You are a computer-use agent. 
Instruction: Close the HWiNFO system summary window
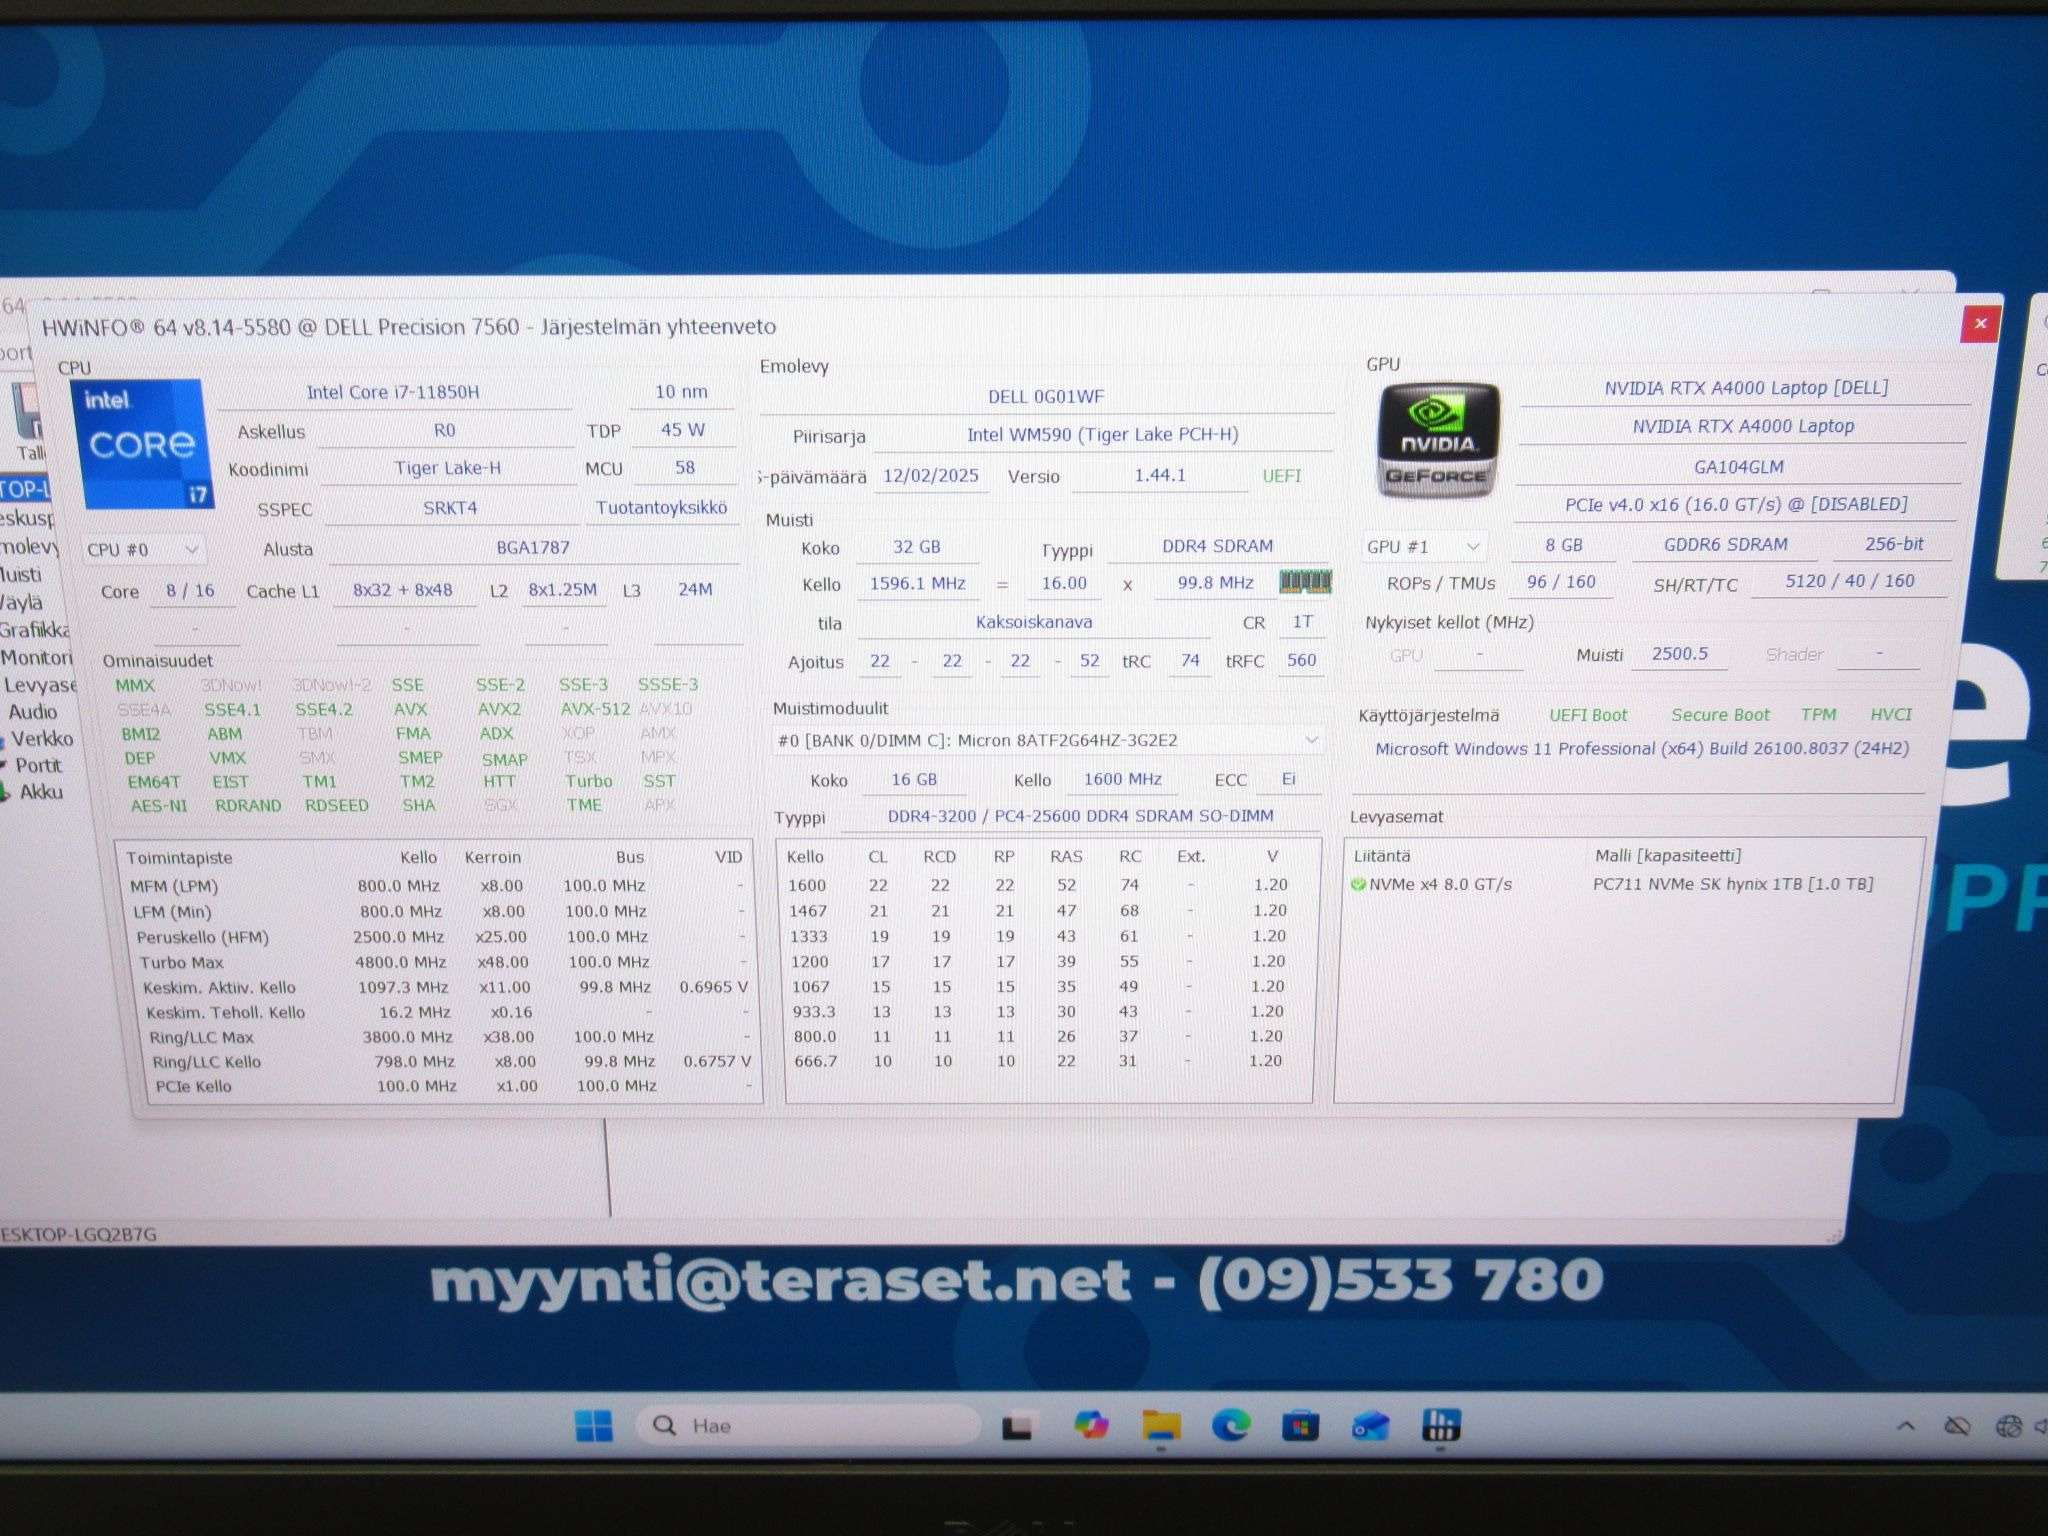point(1979,323)
